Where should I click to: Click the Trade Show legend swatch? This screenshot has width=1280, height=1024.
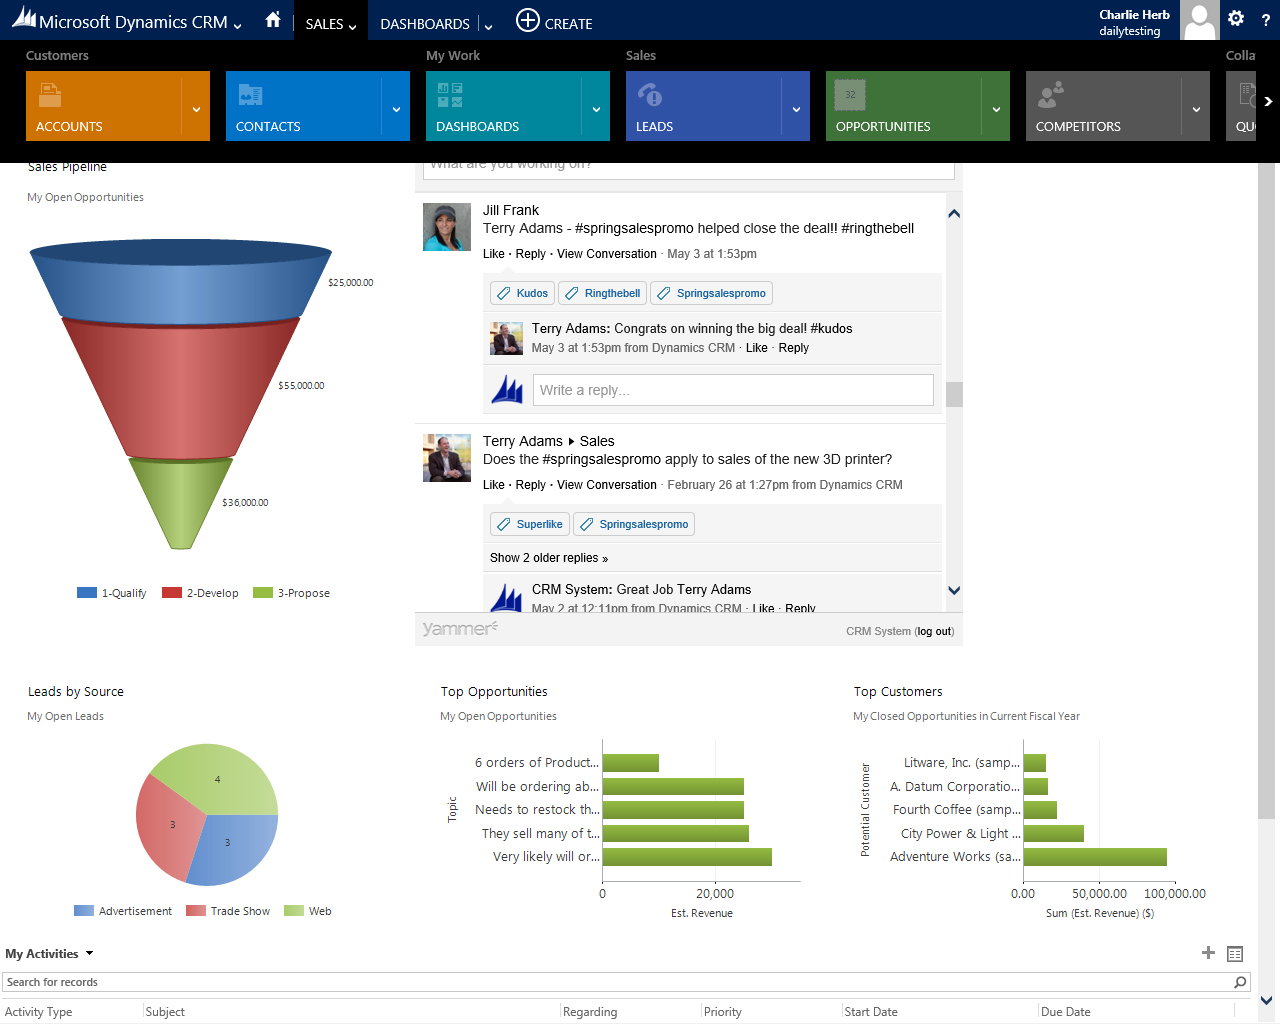coord(196,911)
